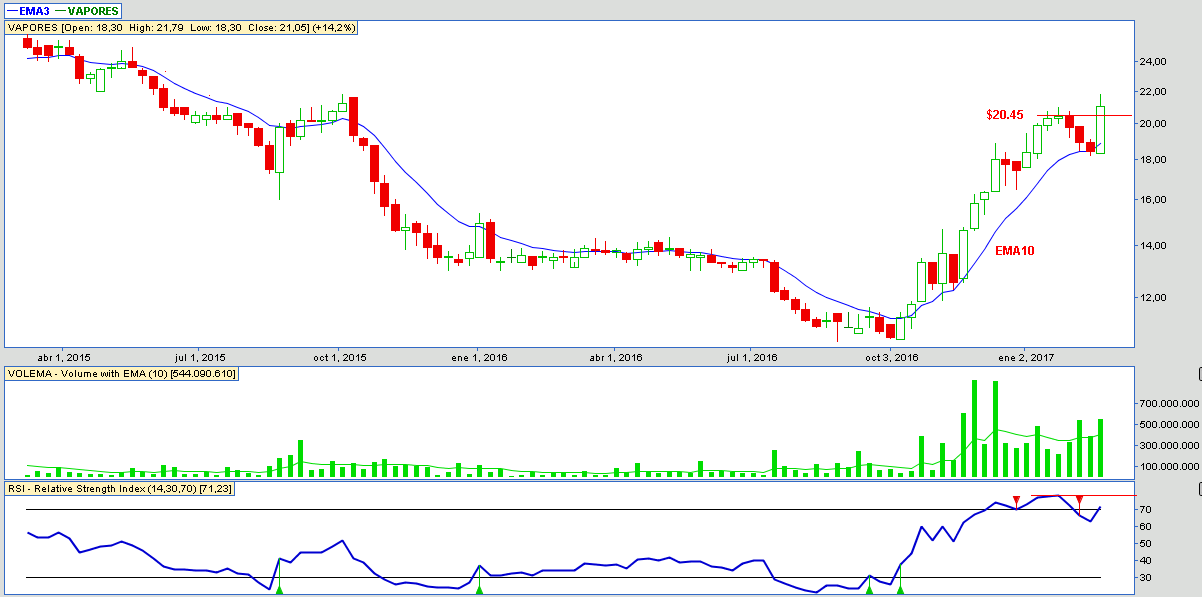
Task: Click the $20.45 price annotation
Action: pyautogui.click(x=1005, y=115)
